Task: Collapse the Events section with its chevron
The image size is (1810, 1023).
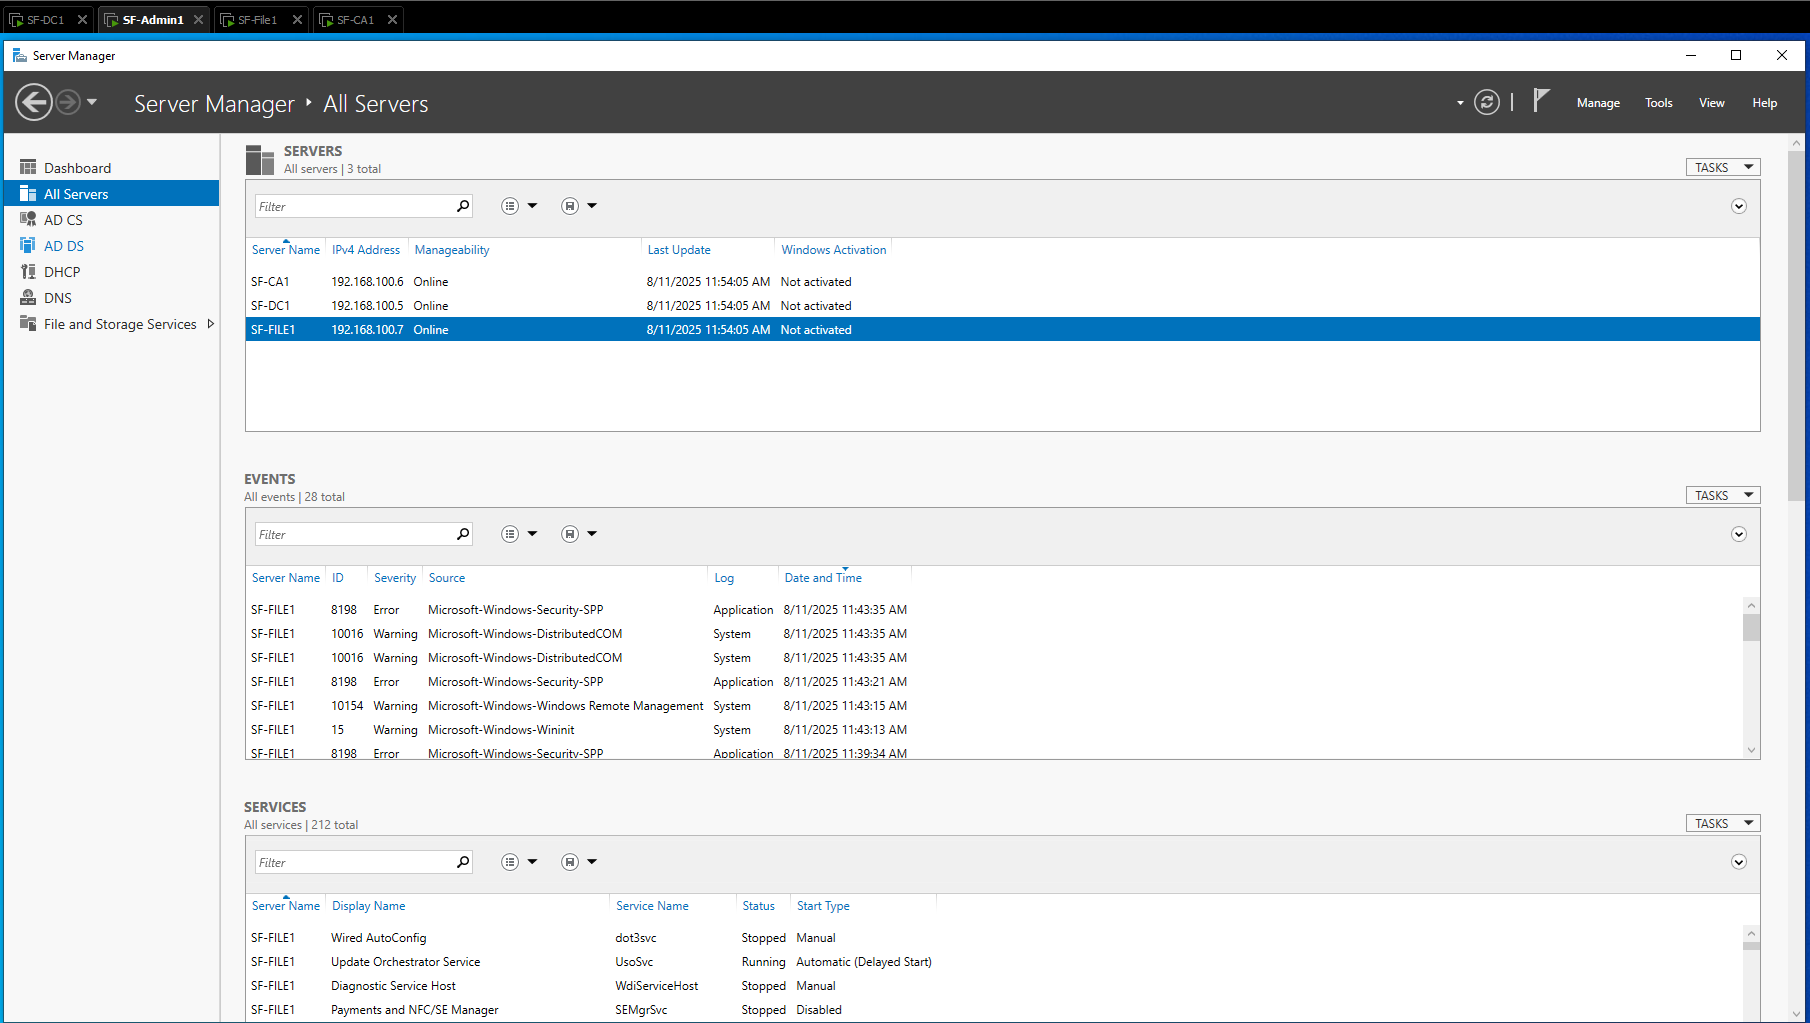Action: 1738,533
